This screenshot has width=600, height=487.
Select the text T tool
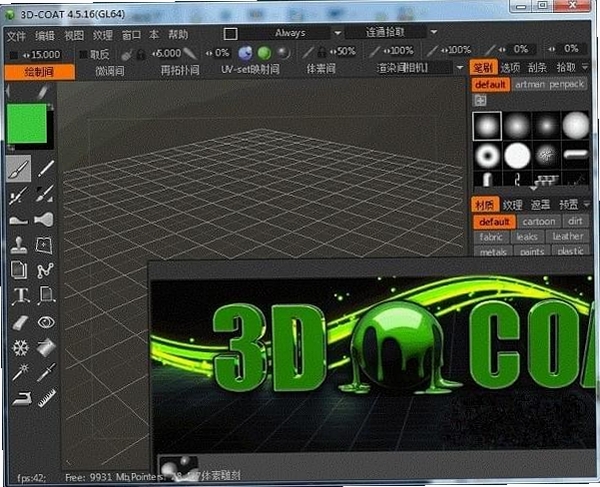pos(20,296)
